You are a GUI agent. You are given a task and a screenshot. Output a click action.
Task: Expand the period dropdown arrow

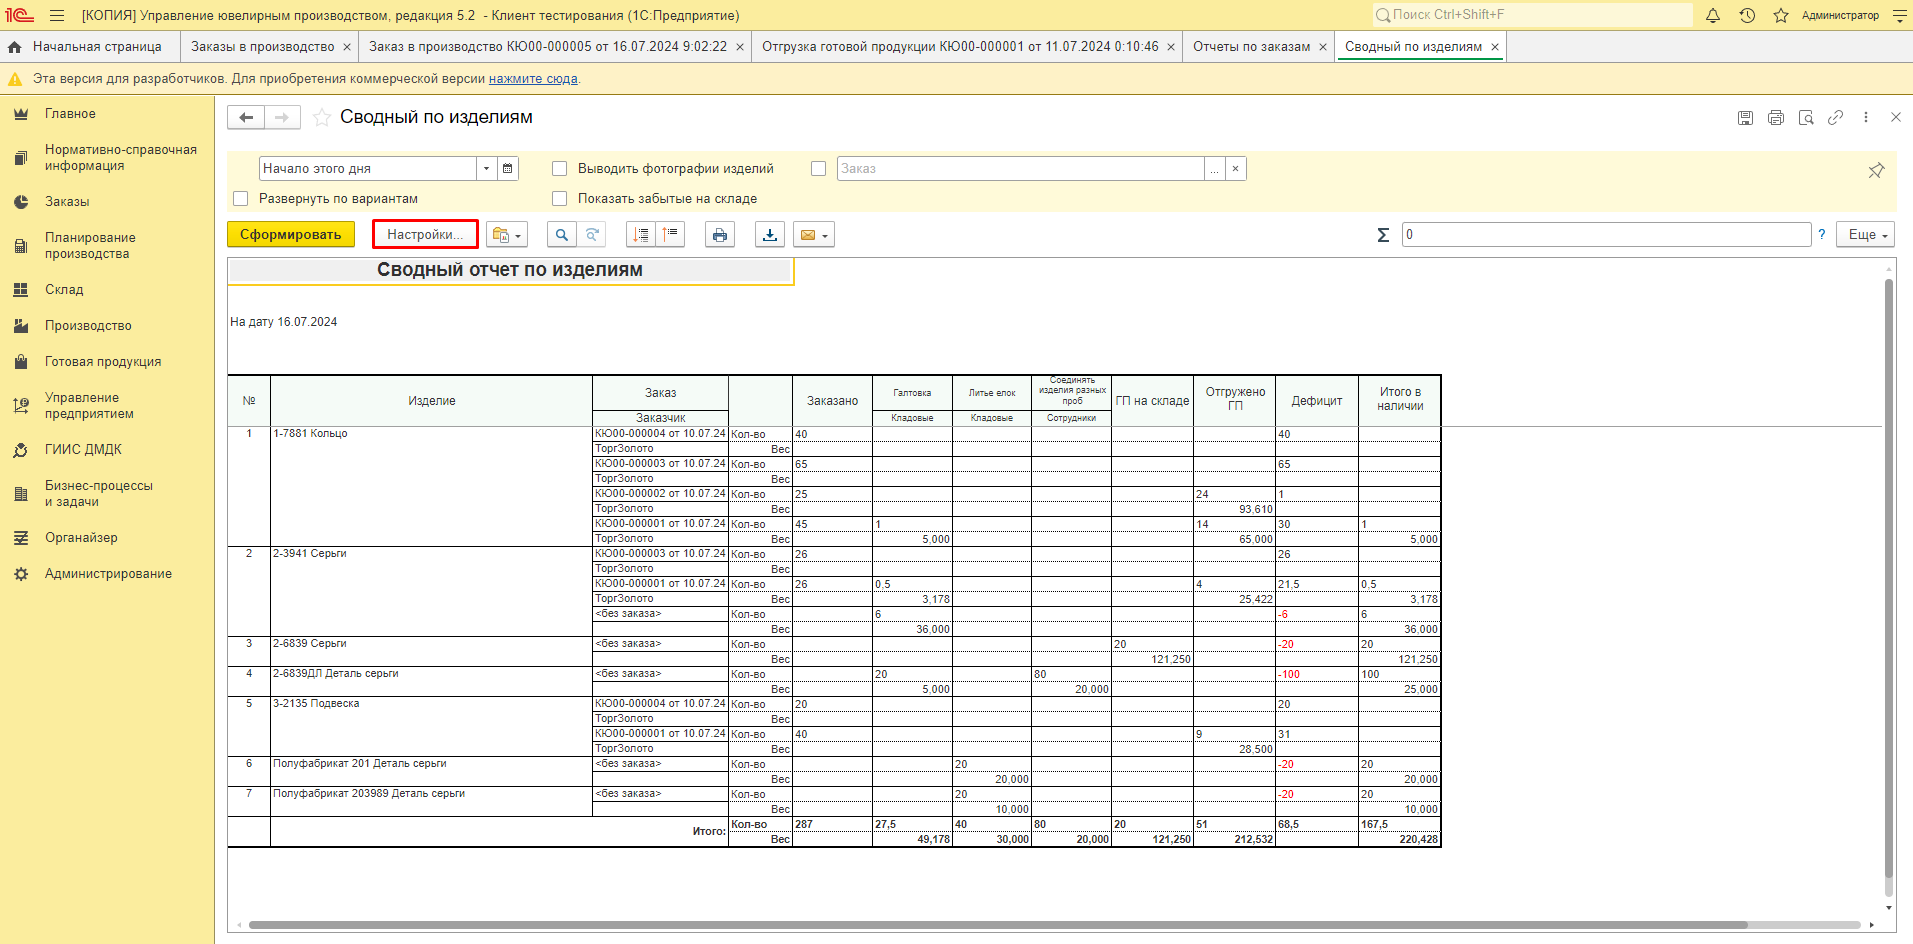point(487,169)
